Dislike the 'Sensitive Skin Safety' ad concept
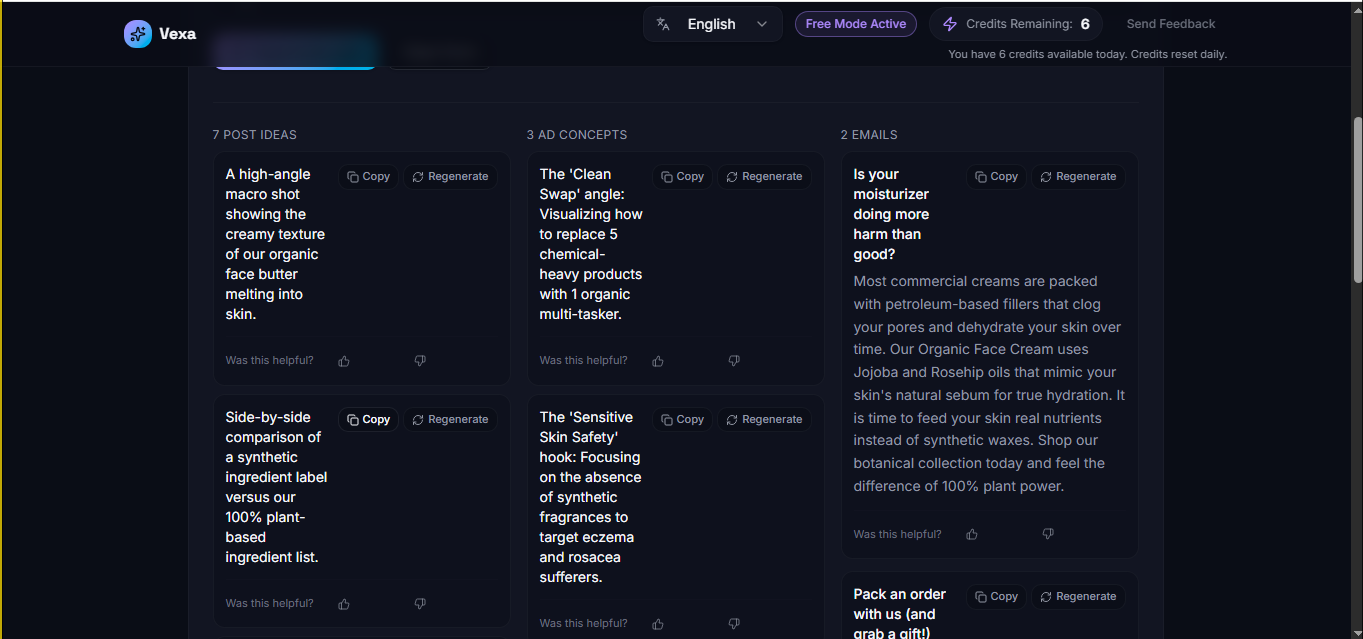 tap(734, 624)
